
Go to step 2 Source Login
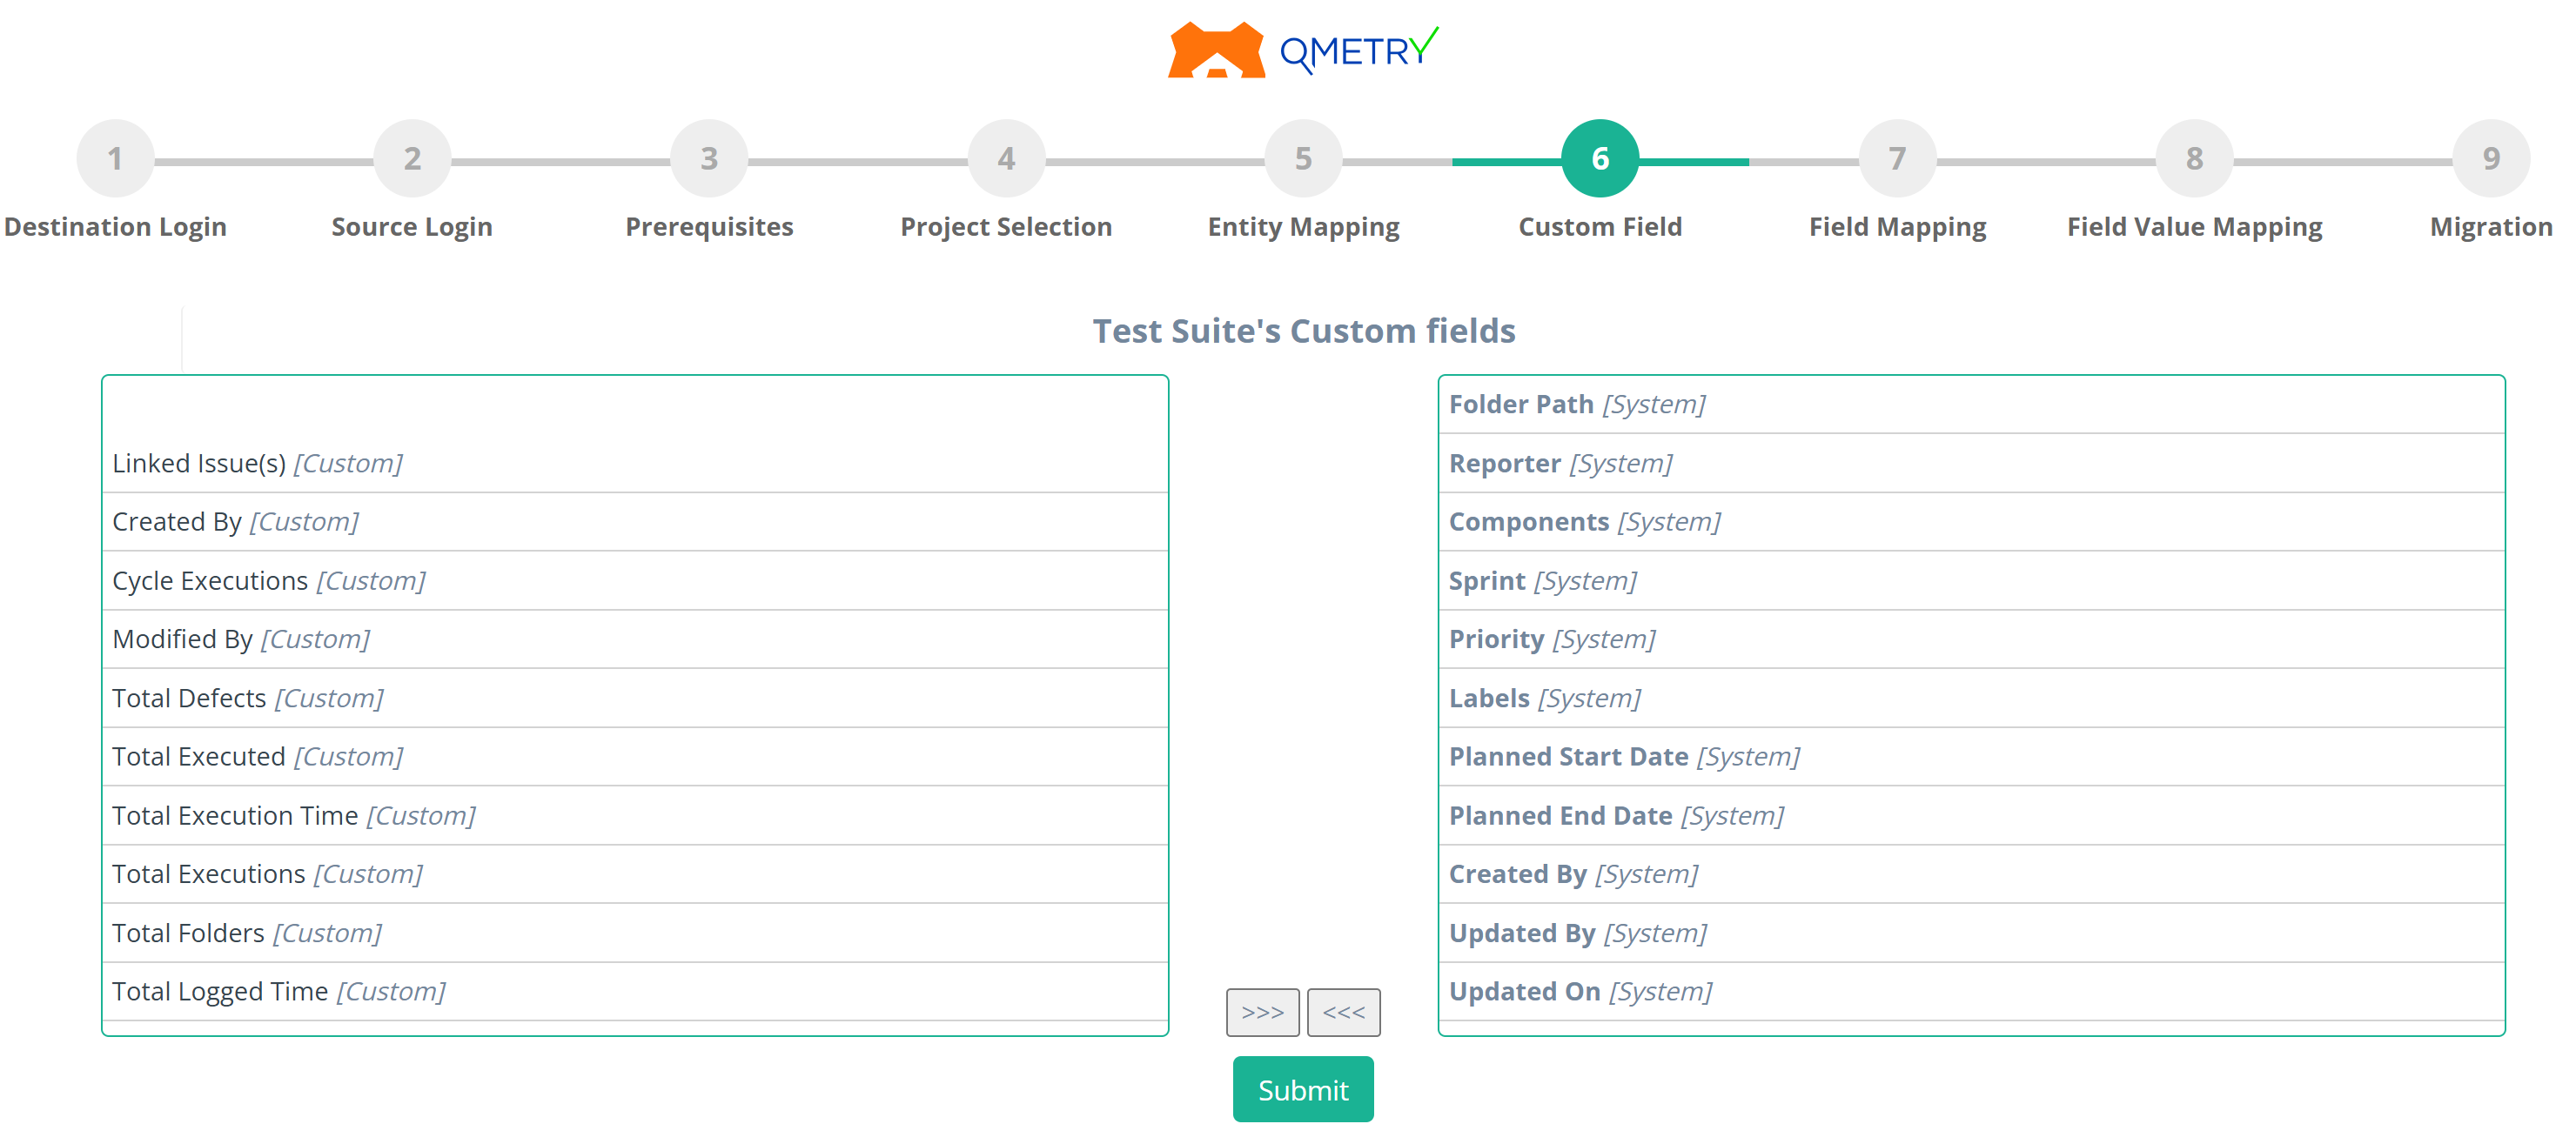tap(412, 158)
